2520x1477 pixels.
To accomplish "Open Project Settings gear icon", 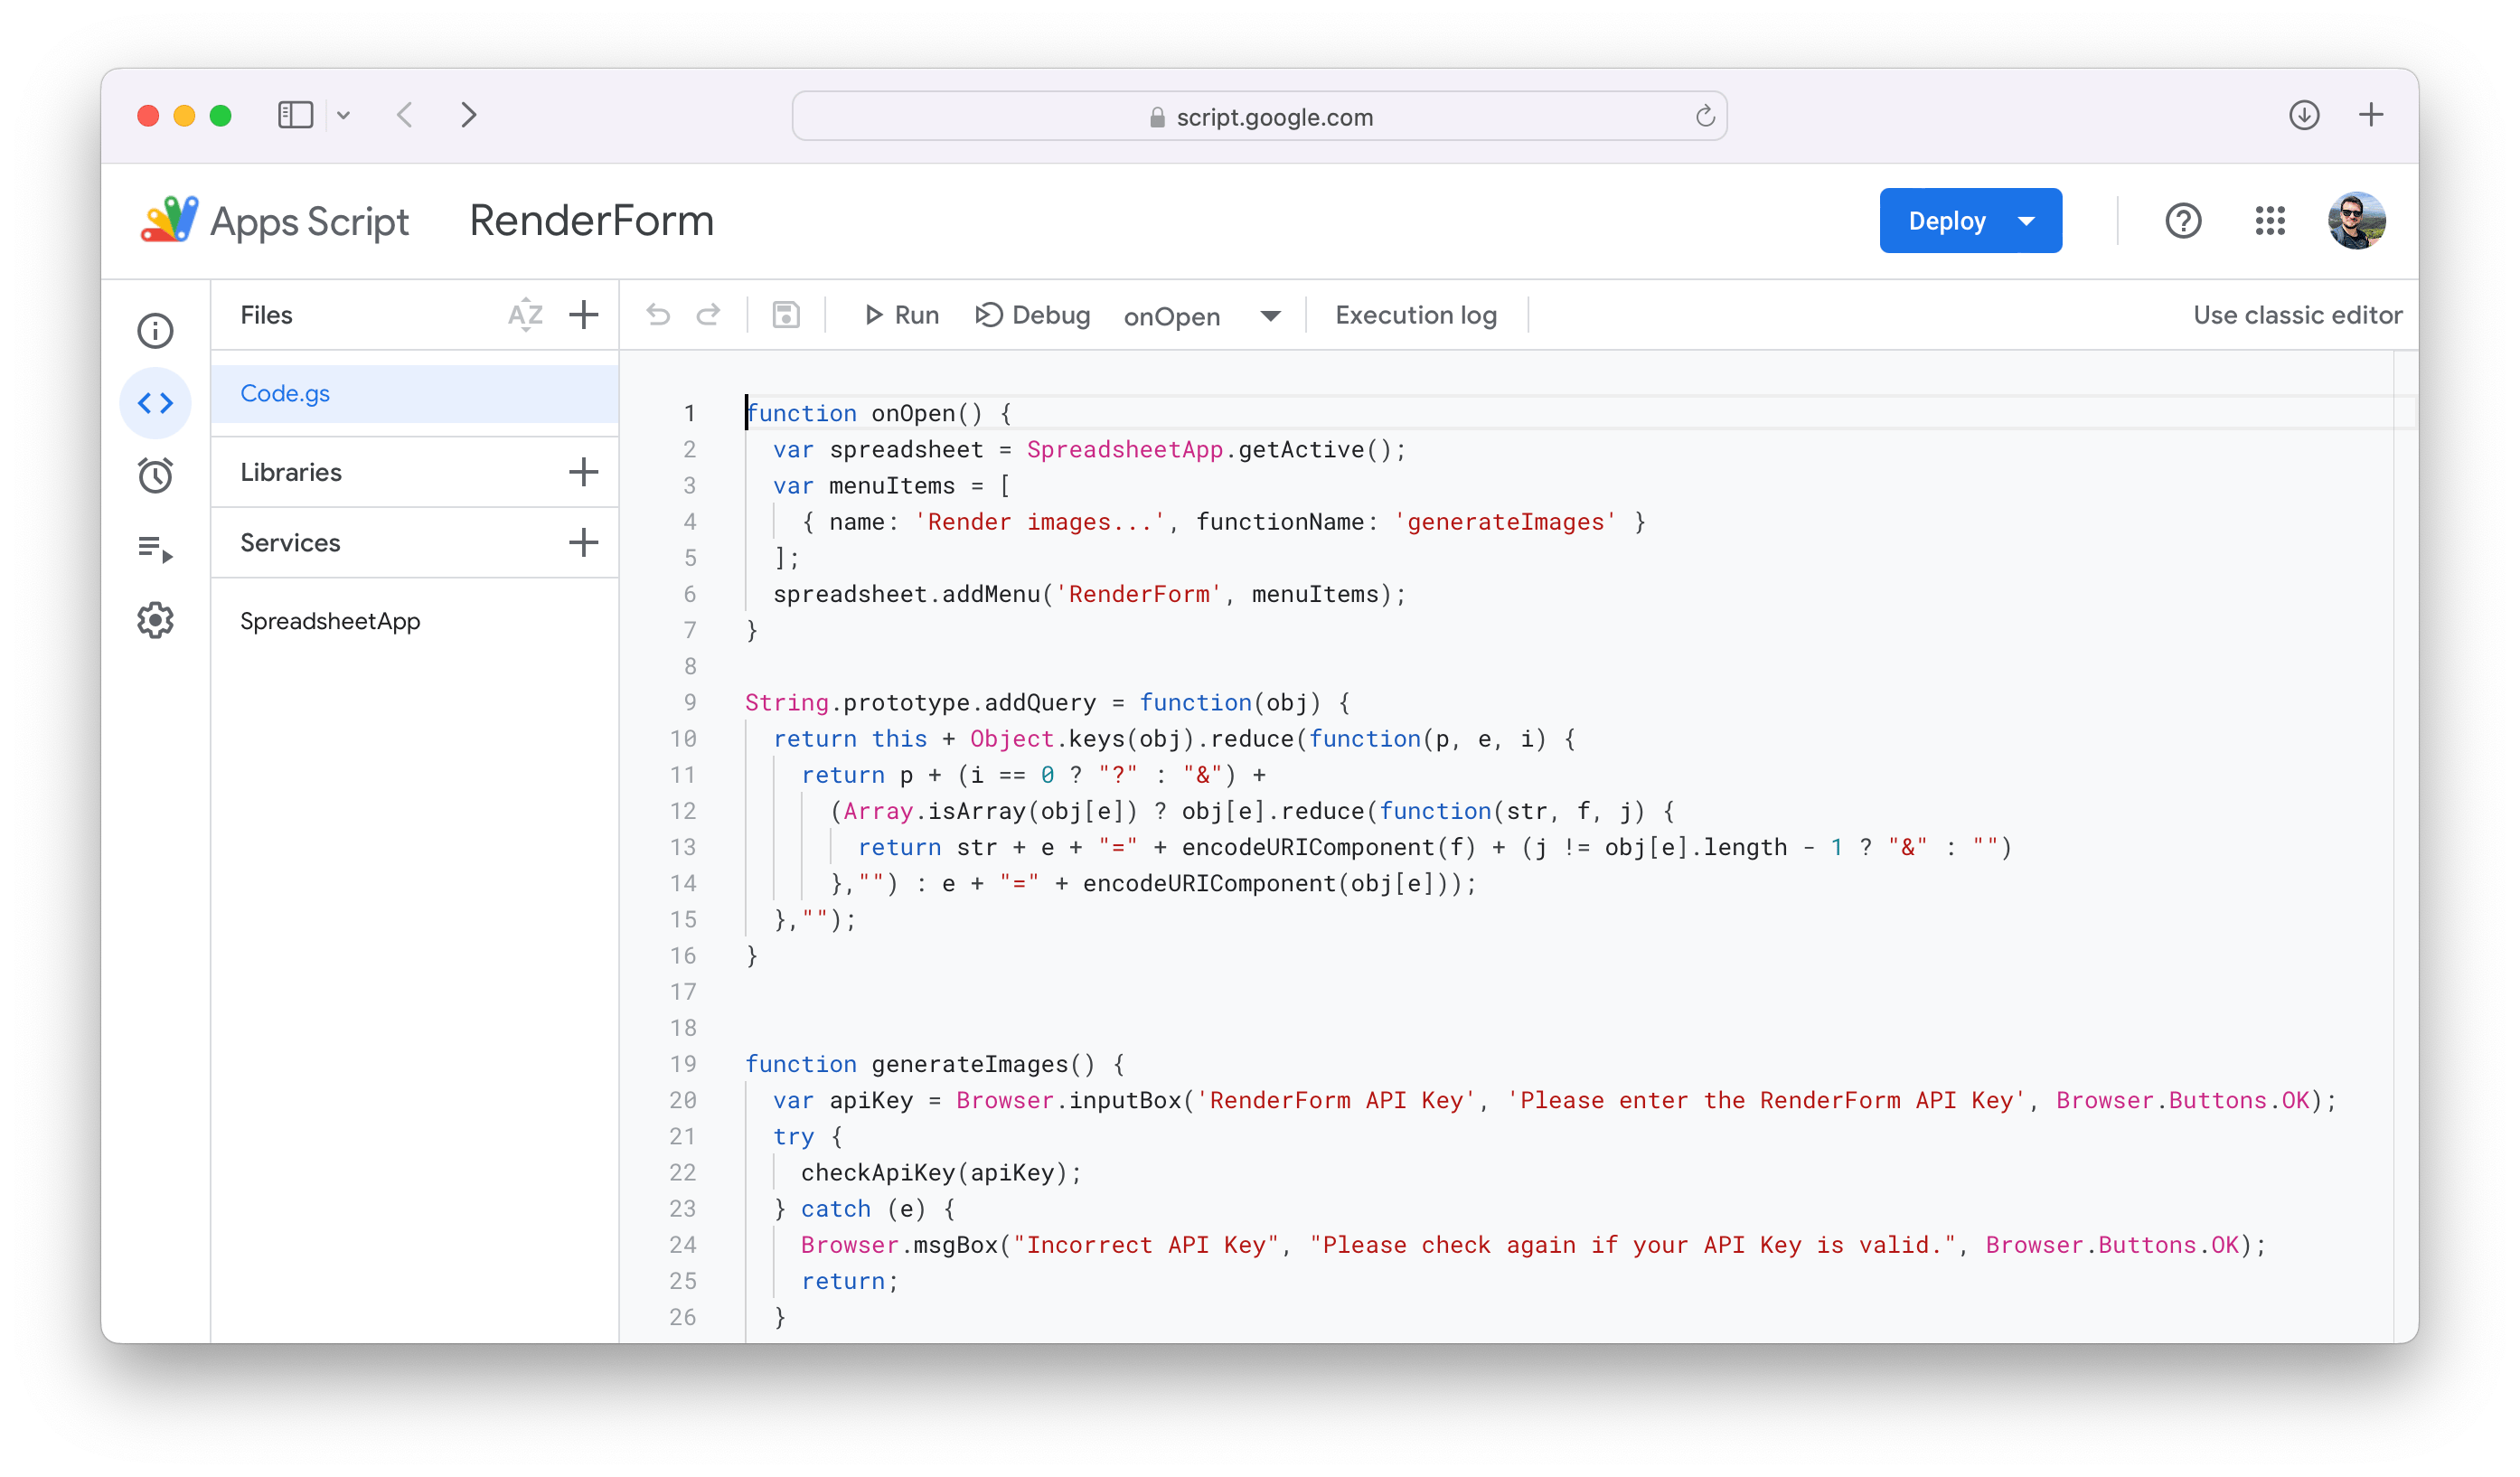I will 155,620.
